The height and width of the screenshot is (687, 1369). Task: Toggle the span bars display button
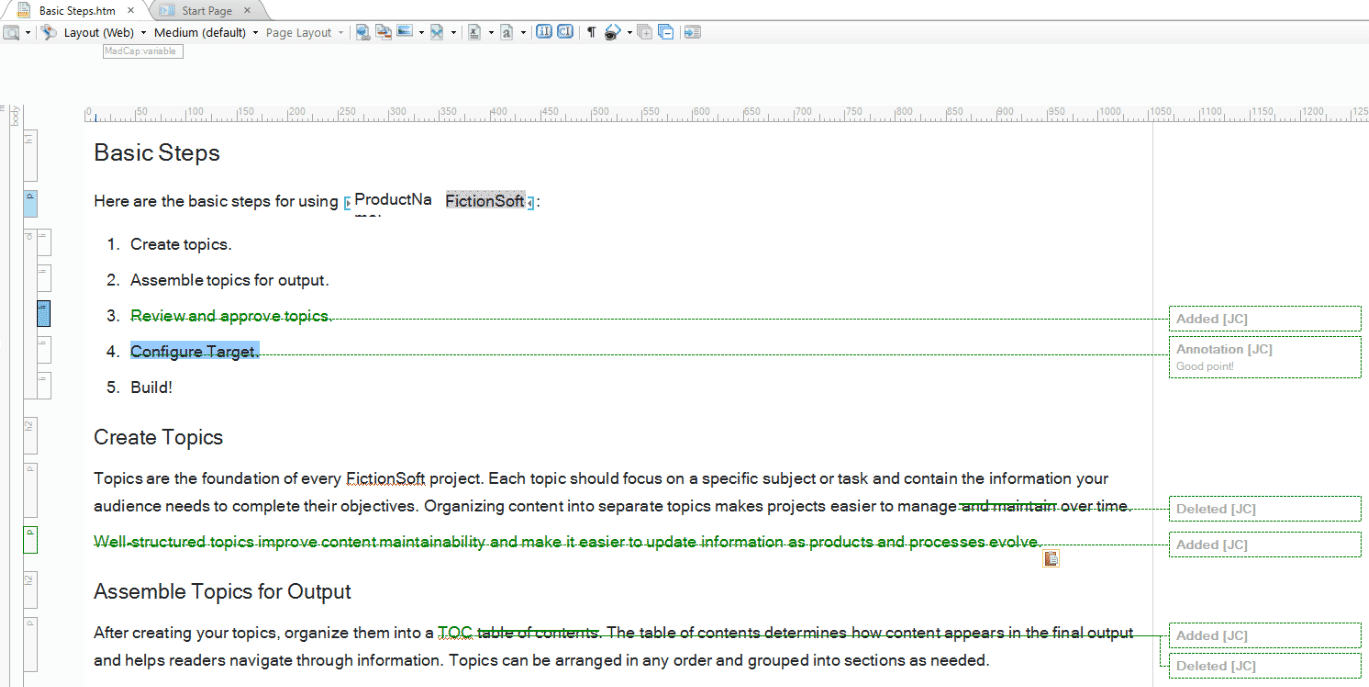(x=565, y=33)
